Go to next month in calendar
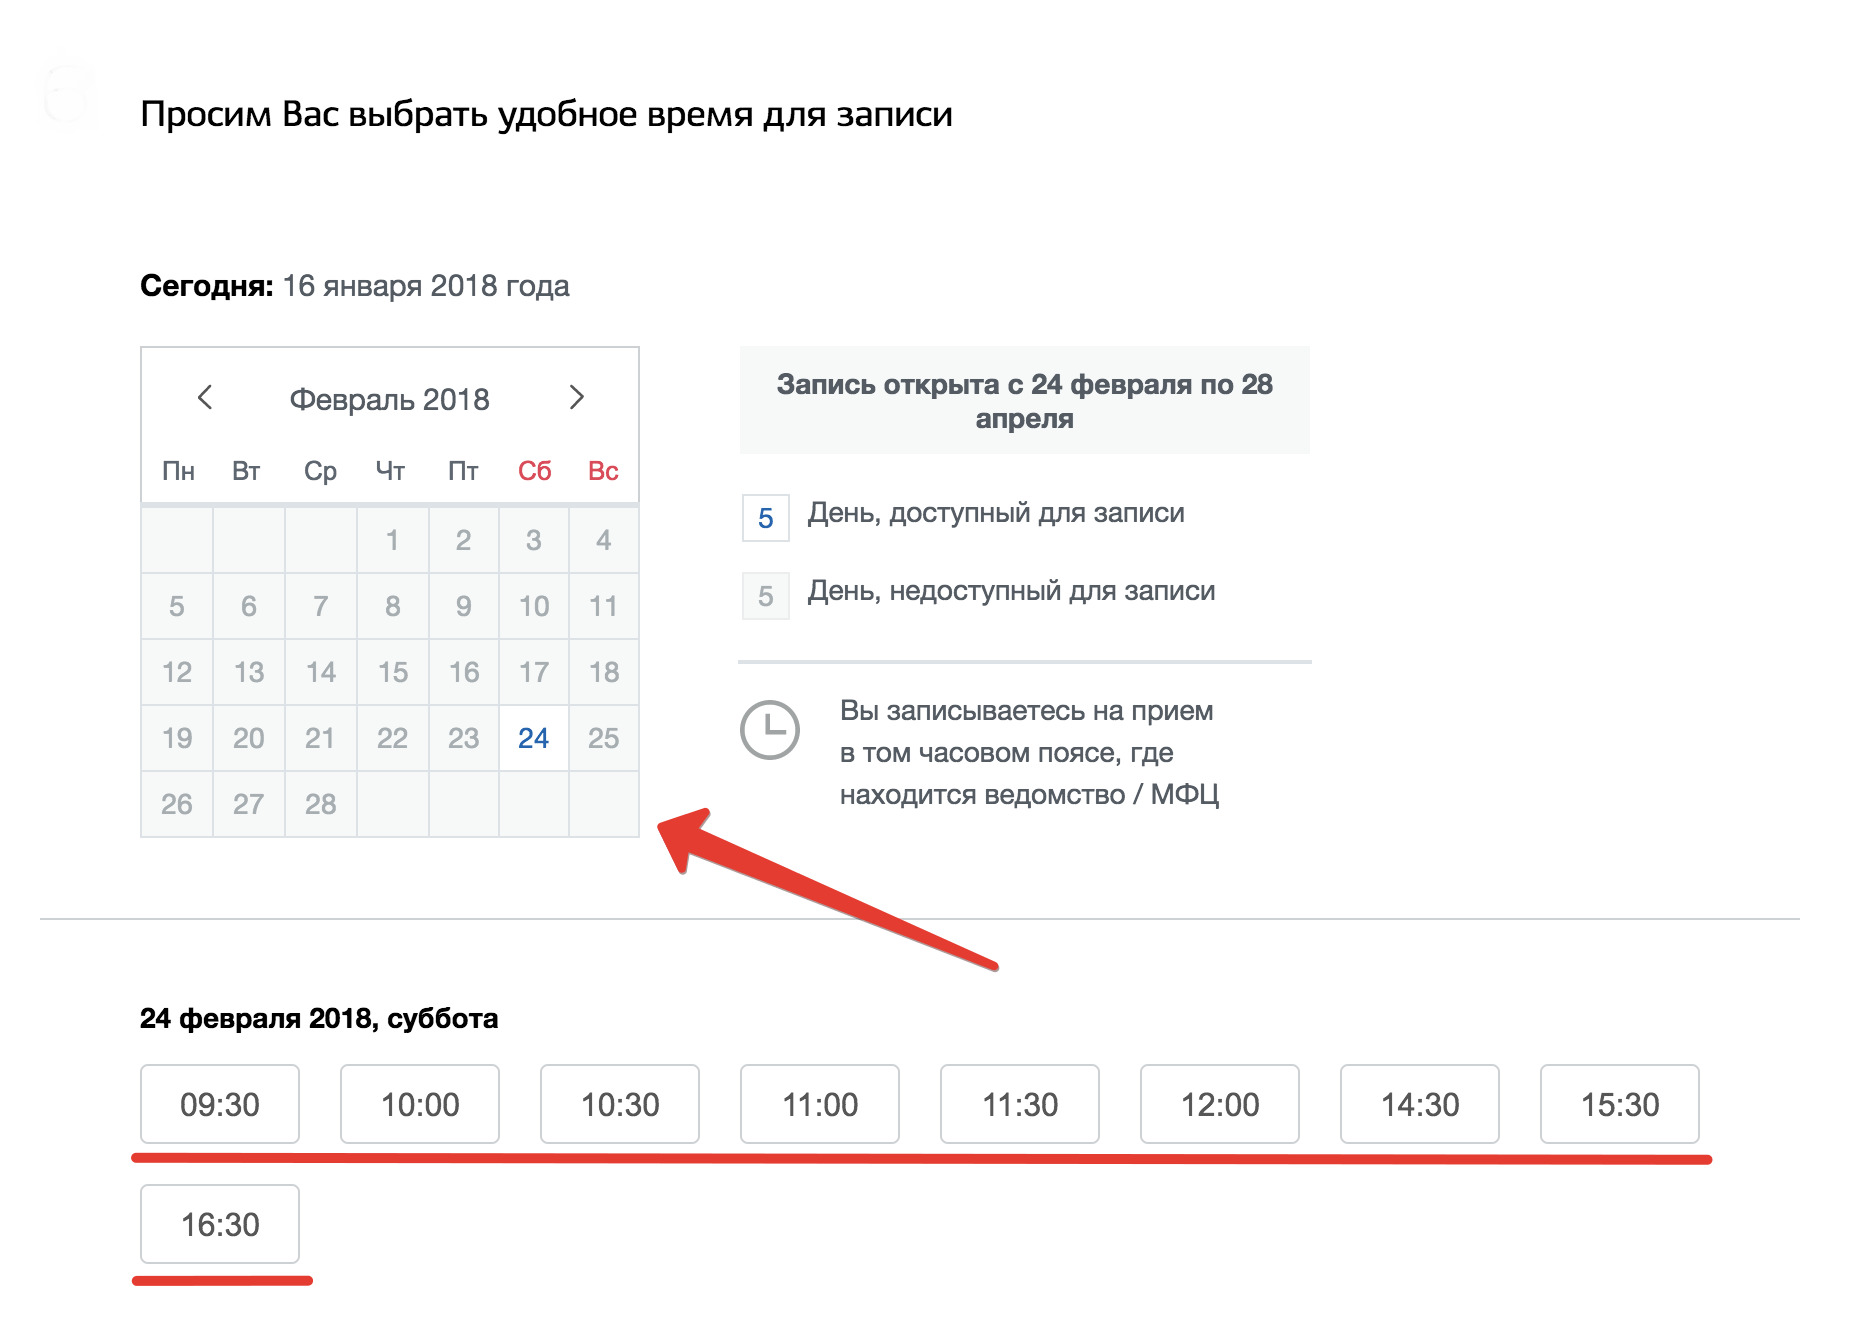 576,398
